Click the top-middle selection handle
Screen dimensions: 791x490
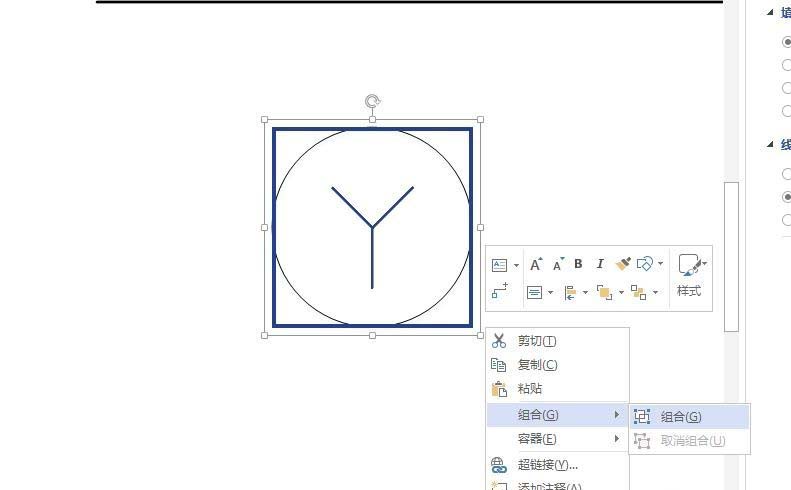pyautogui.click(x=372, y=120)
